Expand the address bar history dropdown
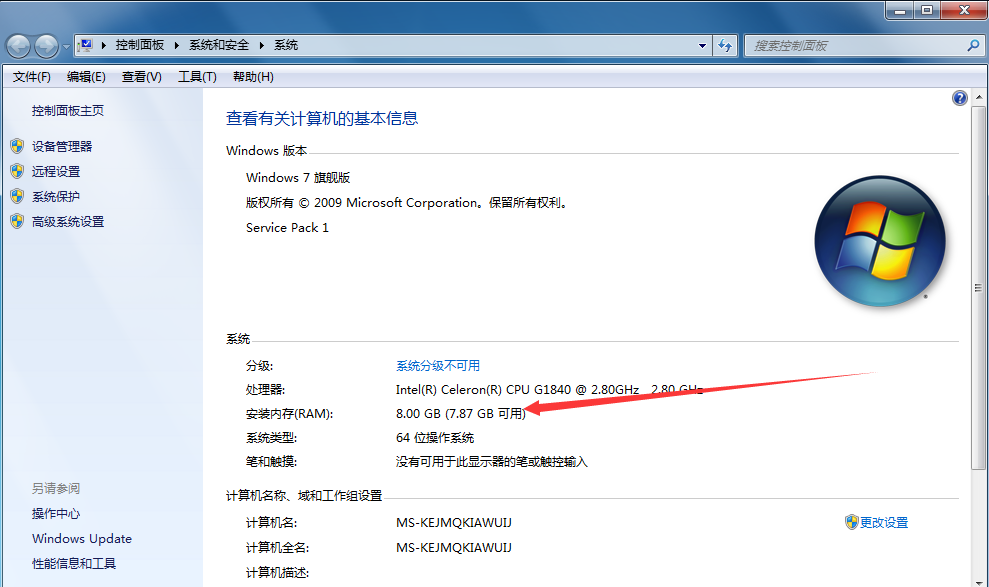This screenshot has width=989, height=587. [702, 45]
